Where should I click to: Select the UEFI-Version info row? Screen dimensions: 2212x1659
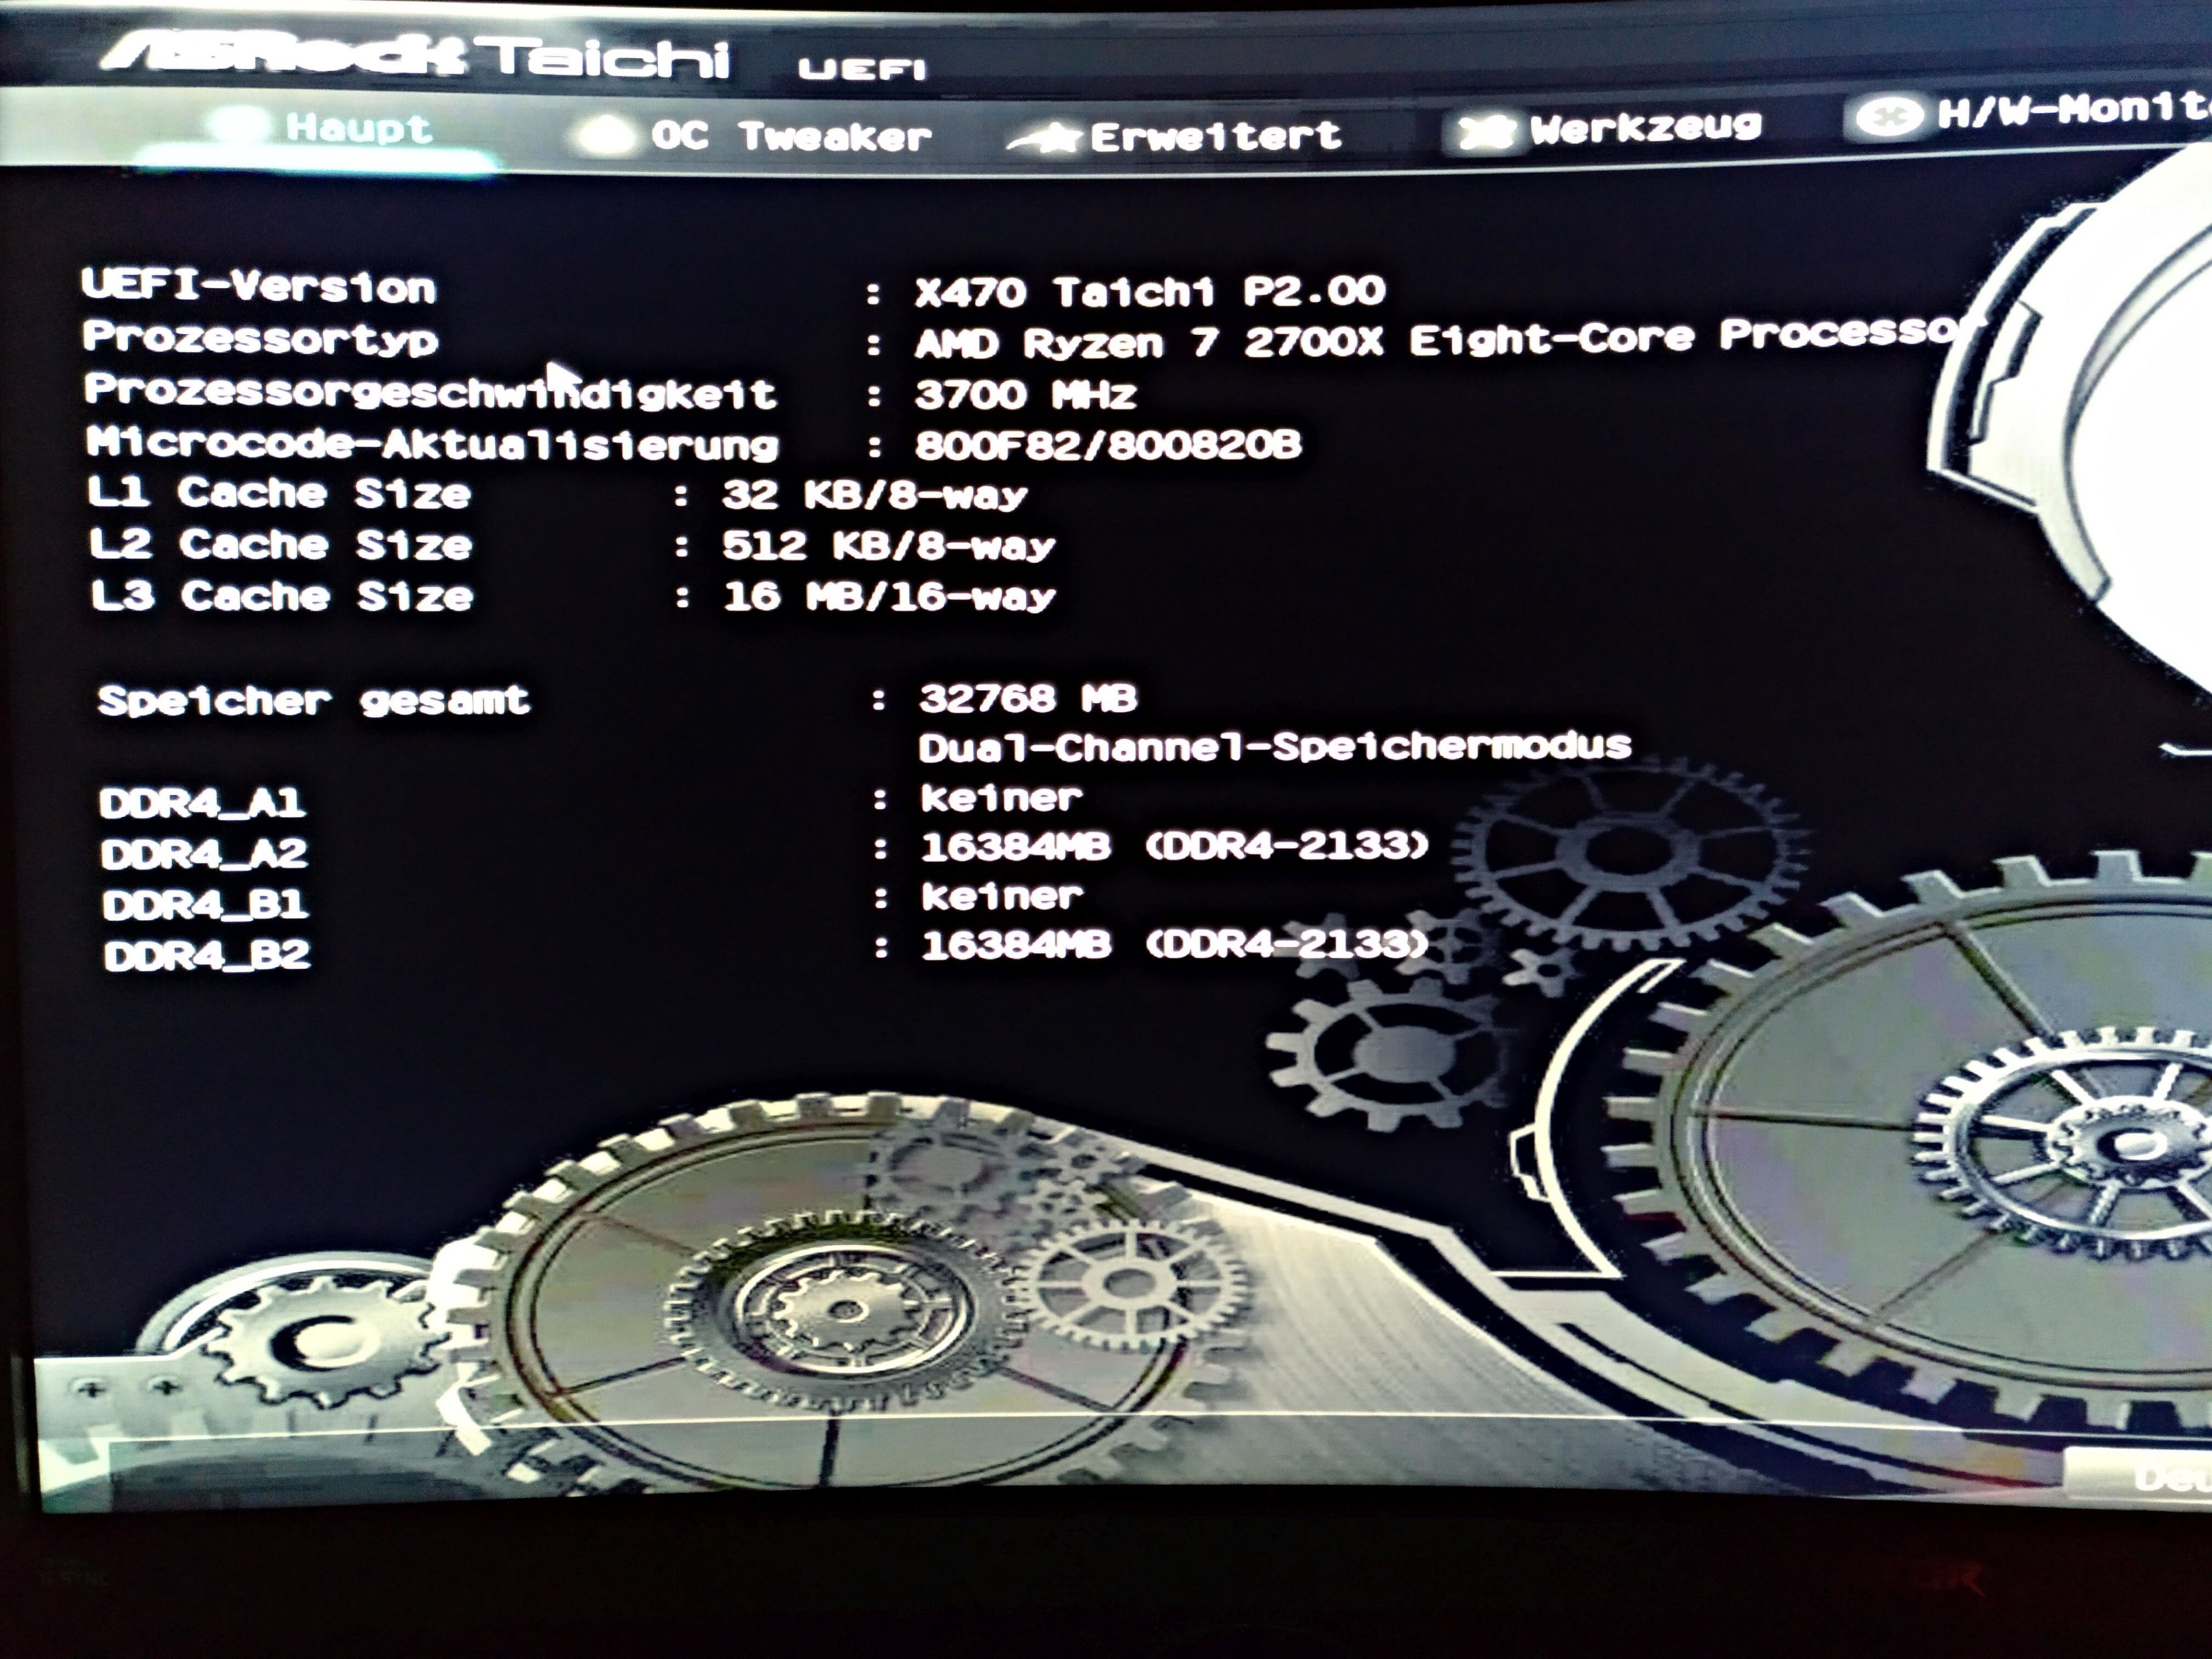coord(259,287)
